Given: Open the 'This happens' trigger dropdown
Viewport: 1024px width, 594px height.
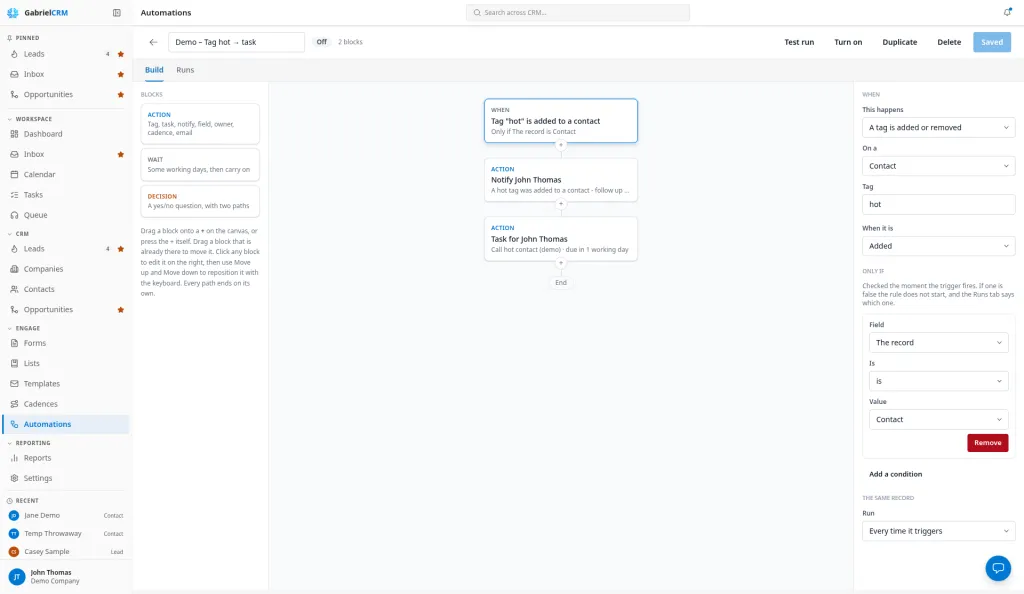Looking at the screenshot, I should pos(938,128).
